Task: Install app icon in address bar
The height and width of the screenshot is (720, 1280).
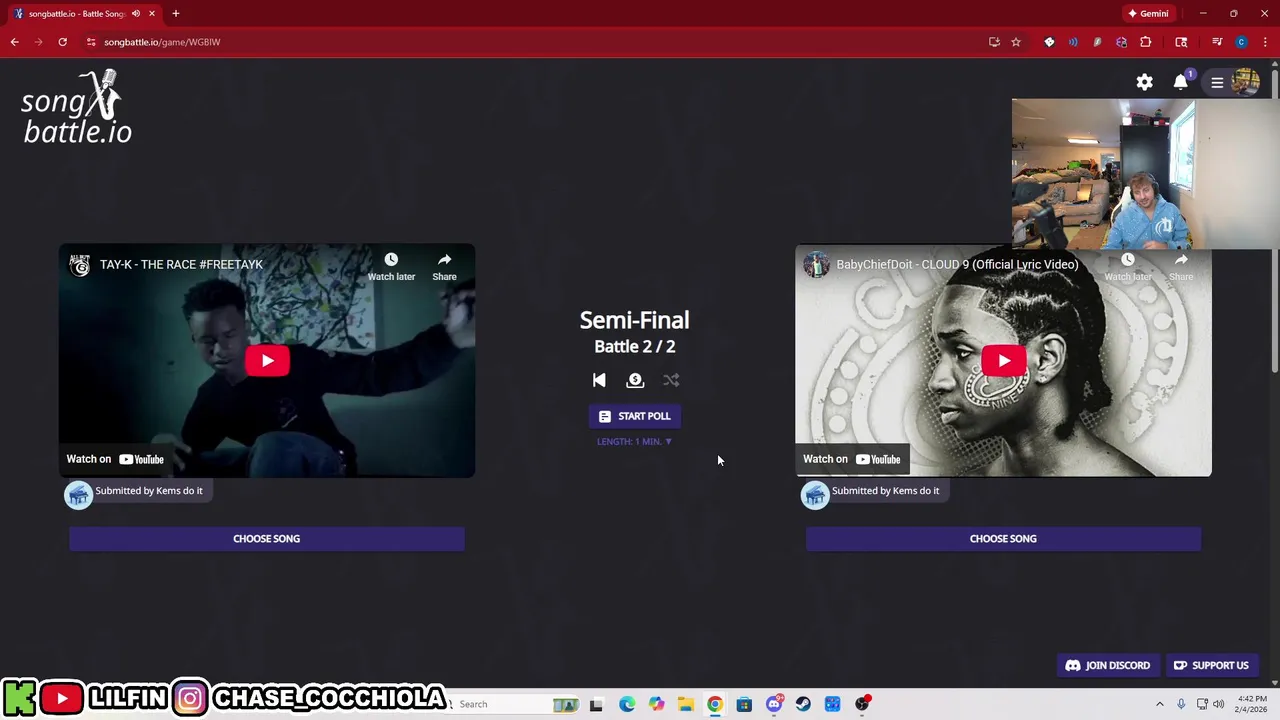Action: pos(994,42)
